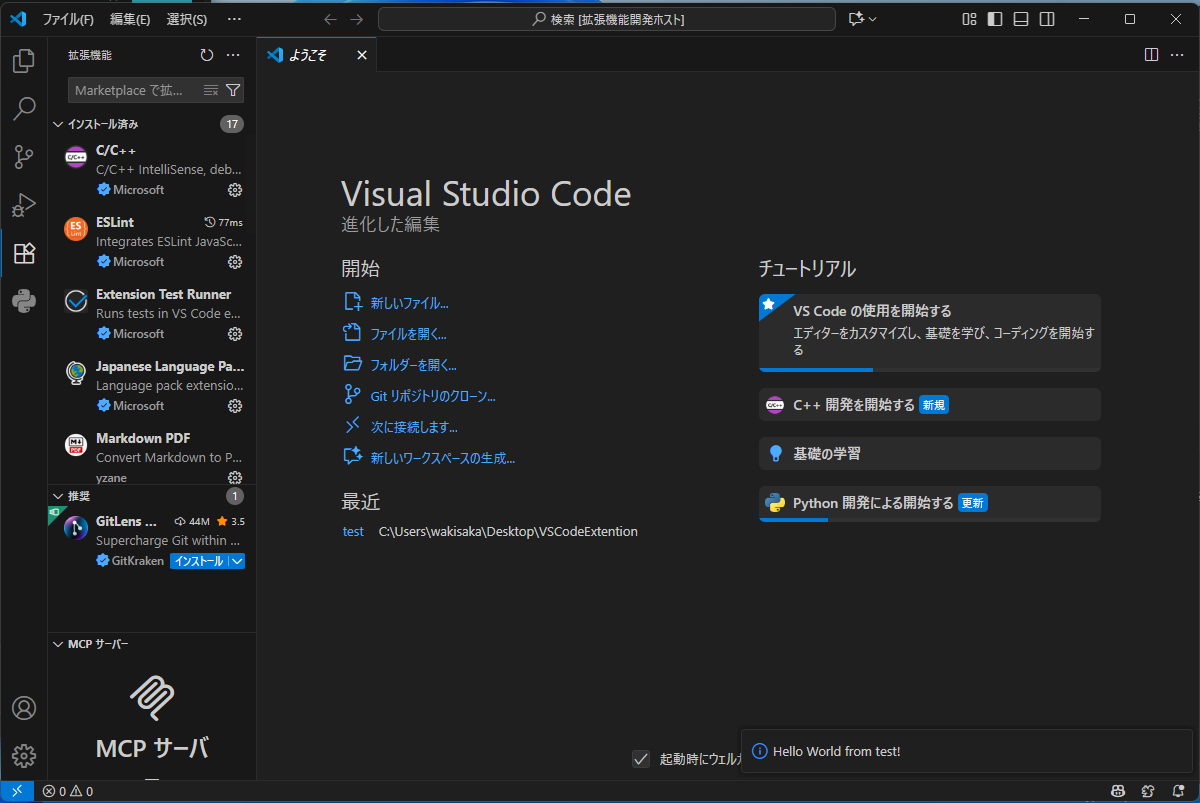The width and height of the screenshot is (1200, 803).
Task: Open the Source Control view
Action: pyautogui.click(x=23, y=156)
